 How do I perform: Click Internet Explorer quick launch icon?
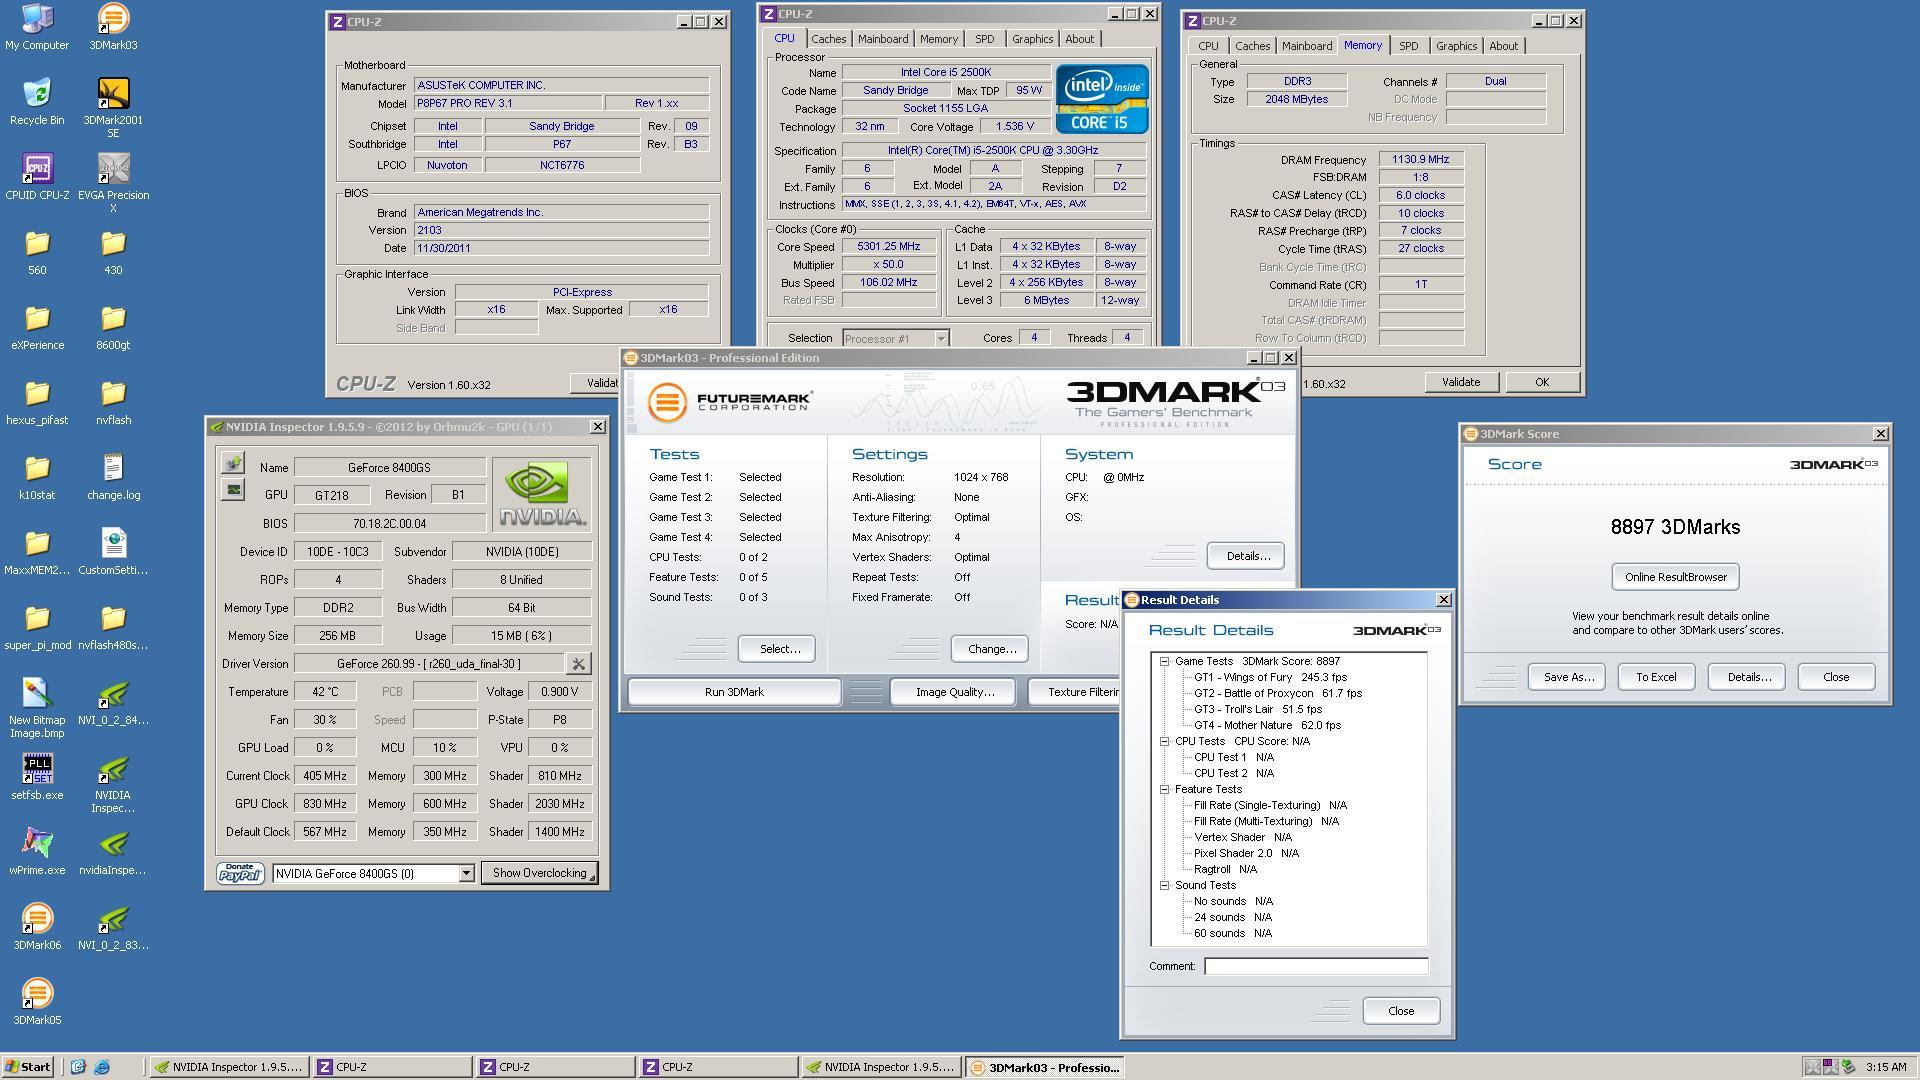101,1067
